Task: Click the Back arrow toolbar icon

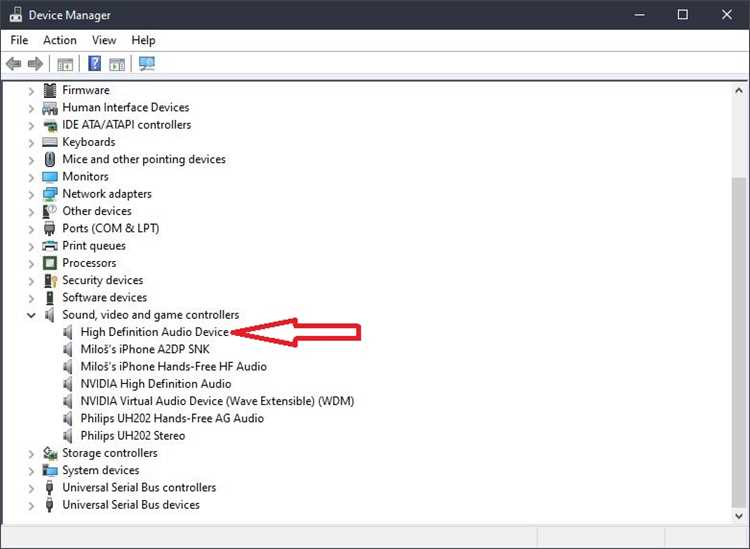Action: (13, 64)
